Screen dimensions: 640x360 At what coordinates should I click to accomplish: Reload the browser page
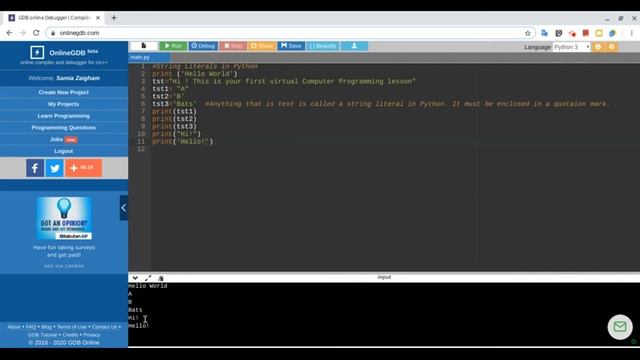point(36,33)
